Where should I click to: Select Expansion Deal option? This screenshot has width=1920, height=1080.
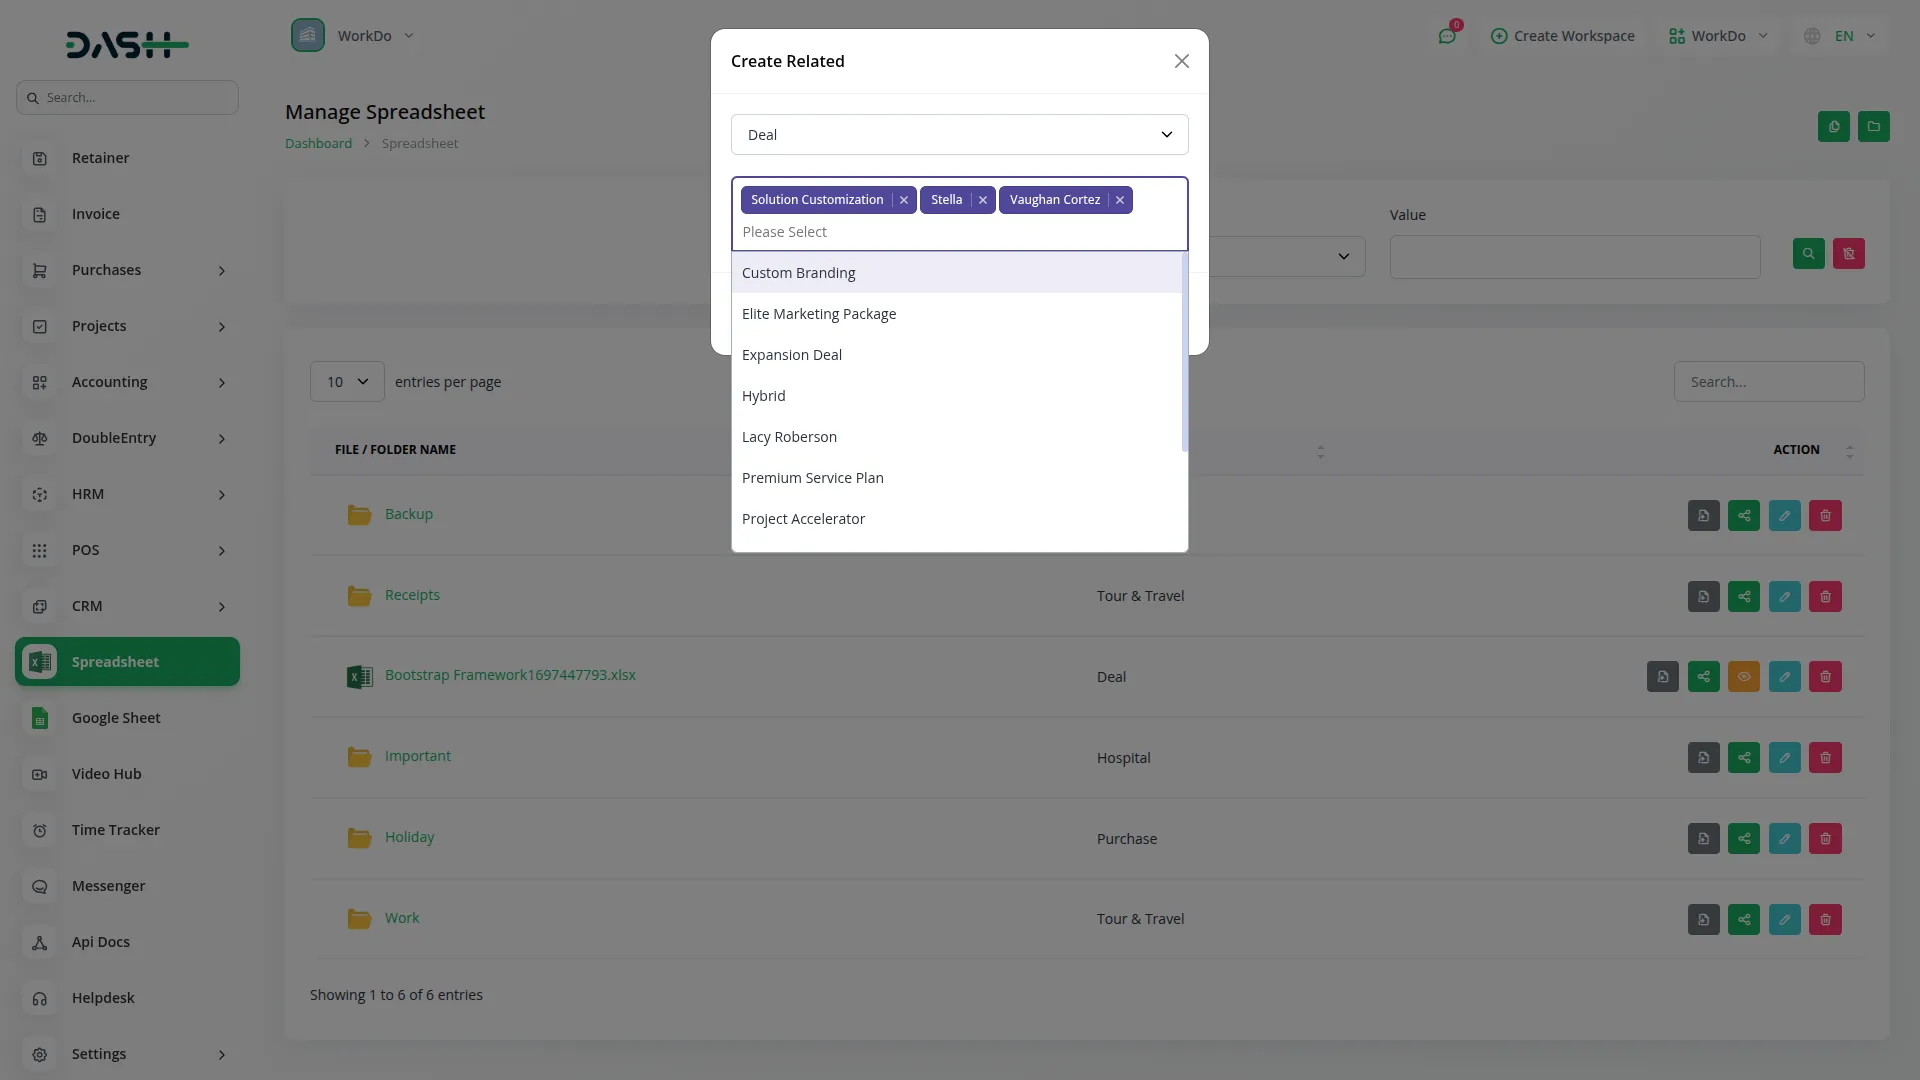(792, 355)
